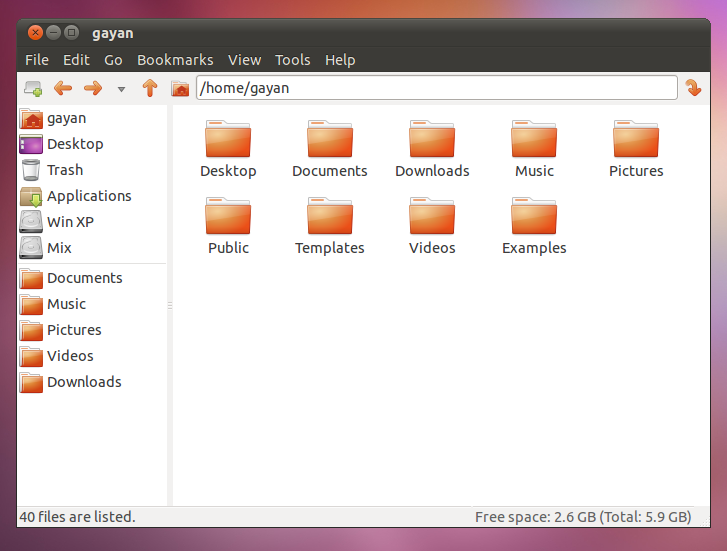Click the home folder toolbar icon
Image resolution: width=727 pixels, height=551 pixels.
pyautogui.click(x=180, y=88)
